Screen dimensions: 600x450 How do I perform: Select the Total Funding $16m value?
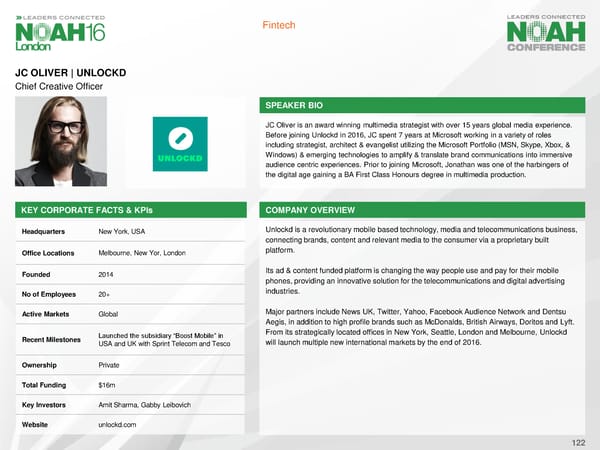click(x=108, y=384)
